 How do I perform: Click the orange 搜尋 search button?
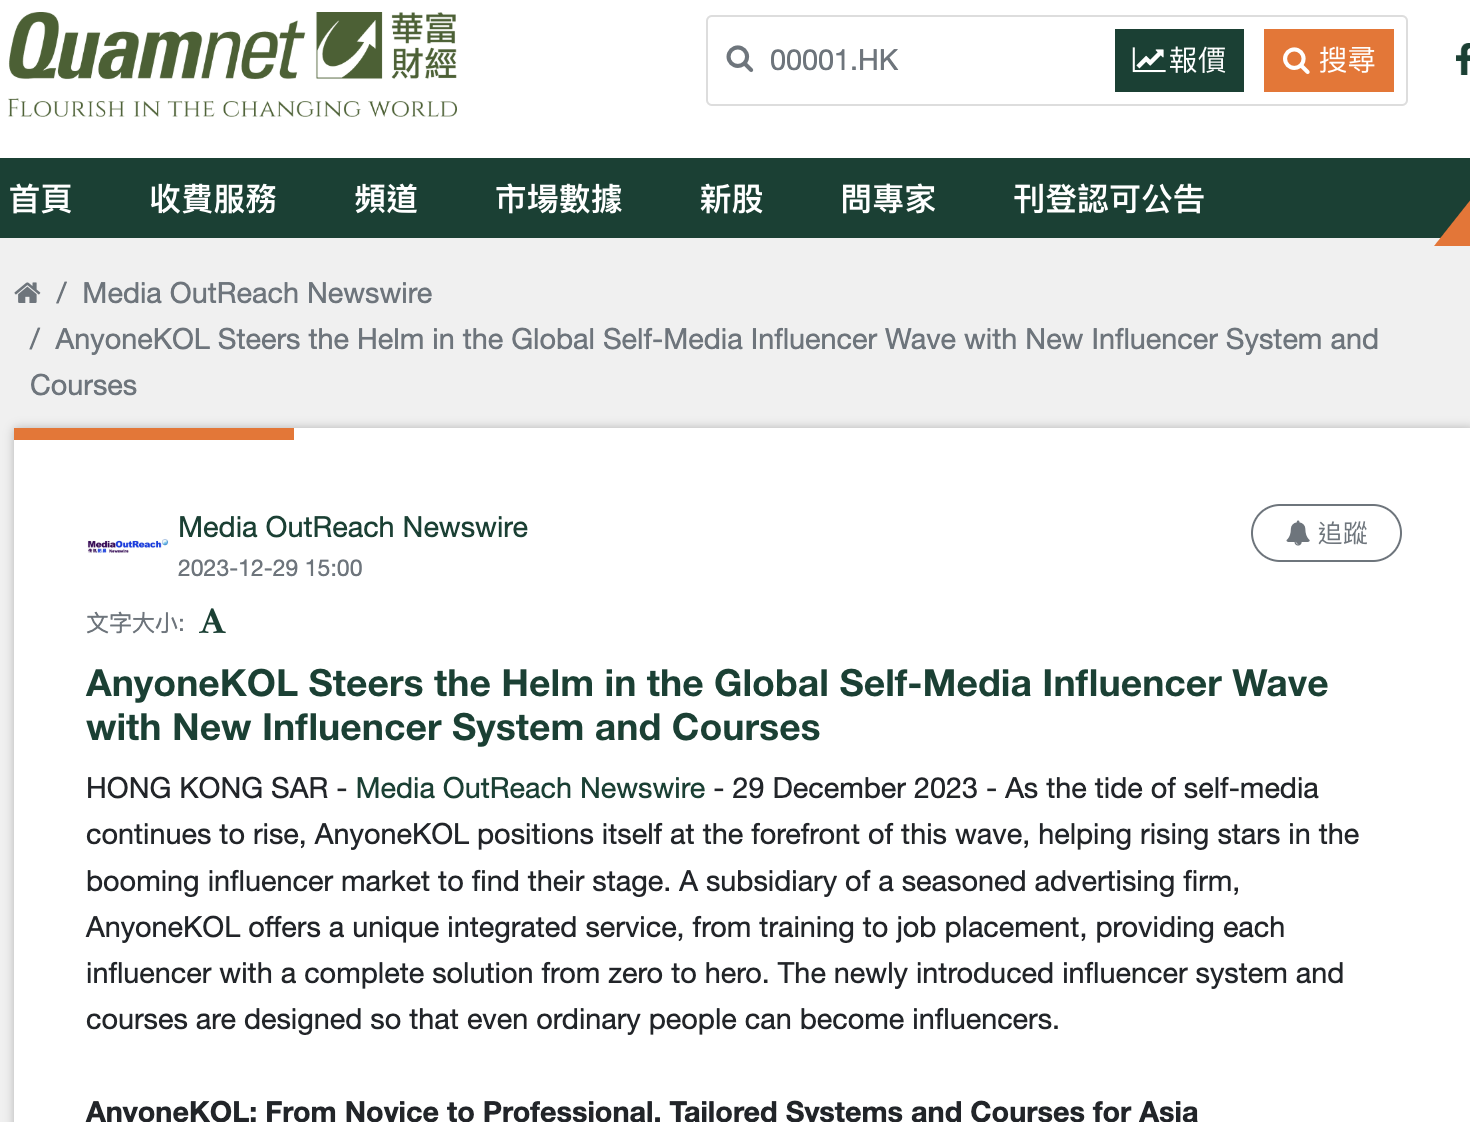[1329, 60]
